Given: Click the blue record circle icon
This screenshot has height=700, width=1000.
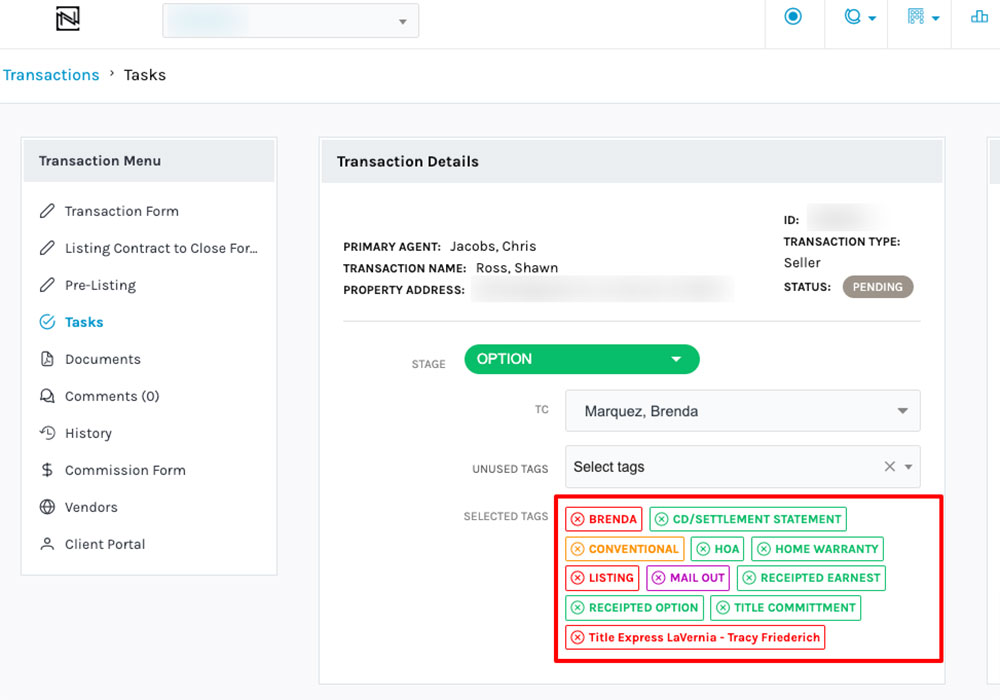Looking at the screenshot, I should [793, 17].
